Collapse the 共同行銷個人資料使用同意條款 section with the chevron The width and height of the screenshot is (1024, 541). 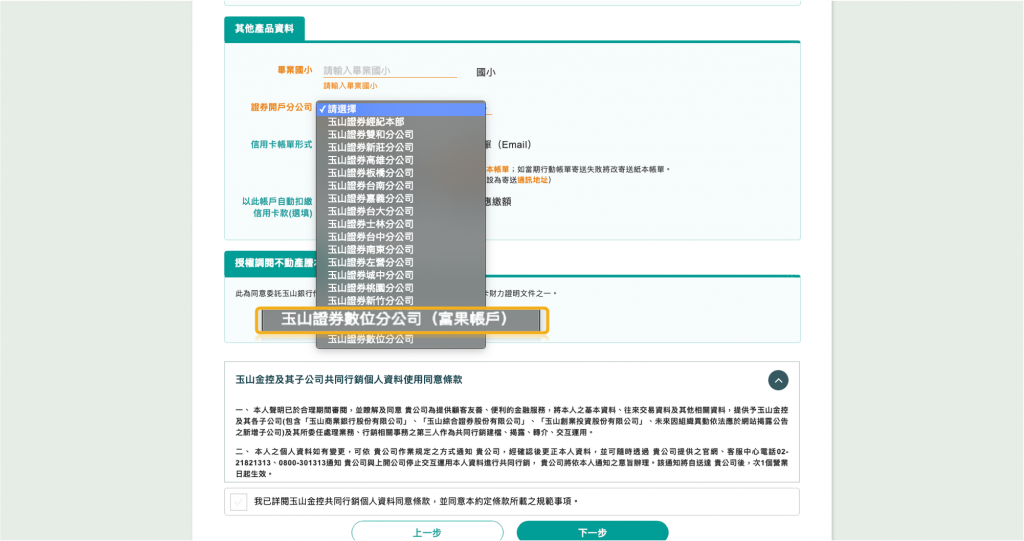pyautogui.click(x=778, y=380)
